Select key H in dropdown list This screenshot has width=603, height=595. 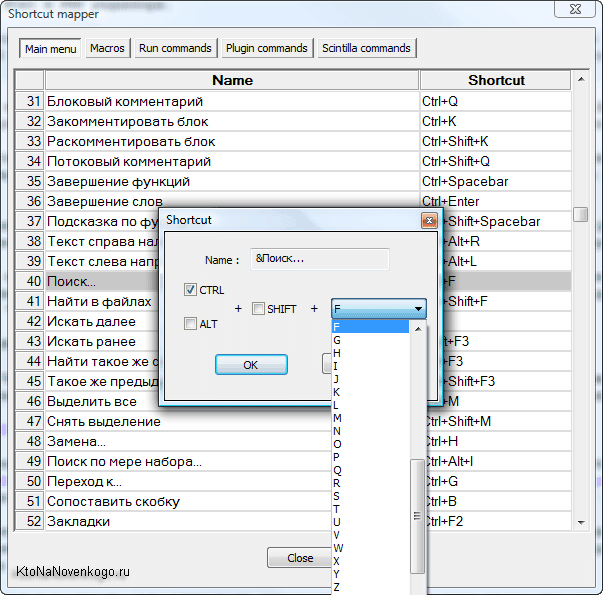pos(370,353)
